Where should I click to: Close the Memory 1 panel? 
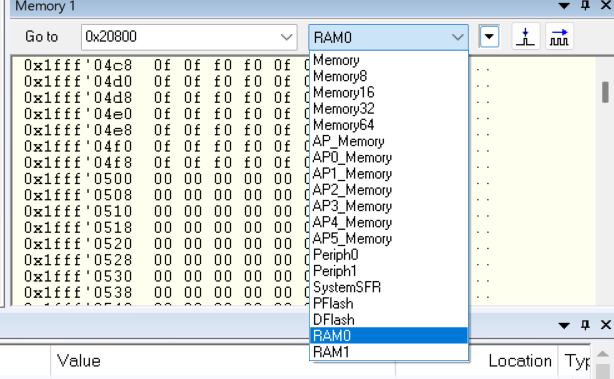click(606, 5)
